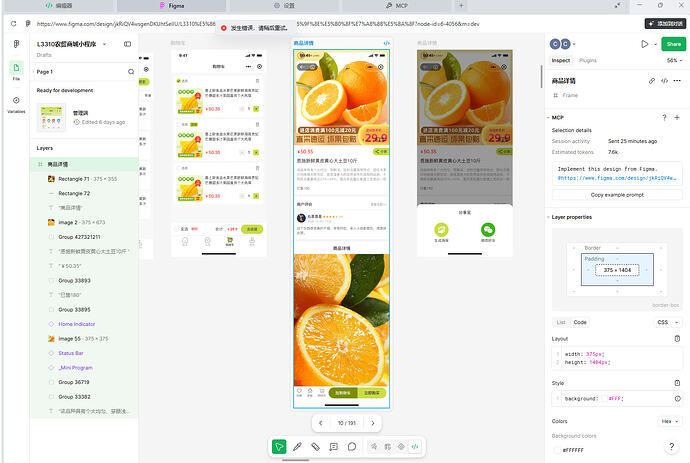Screen dimensions: 690x463
Task: Switch to Code view of properties
Action: coord(580,322)
